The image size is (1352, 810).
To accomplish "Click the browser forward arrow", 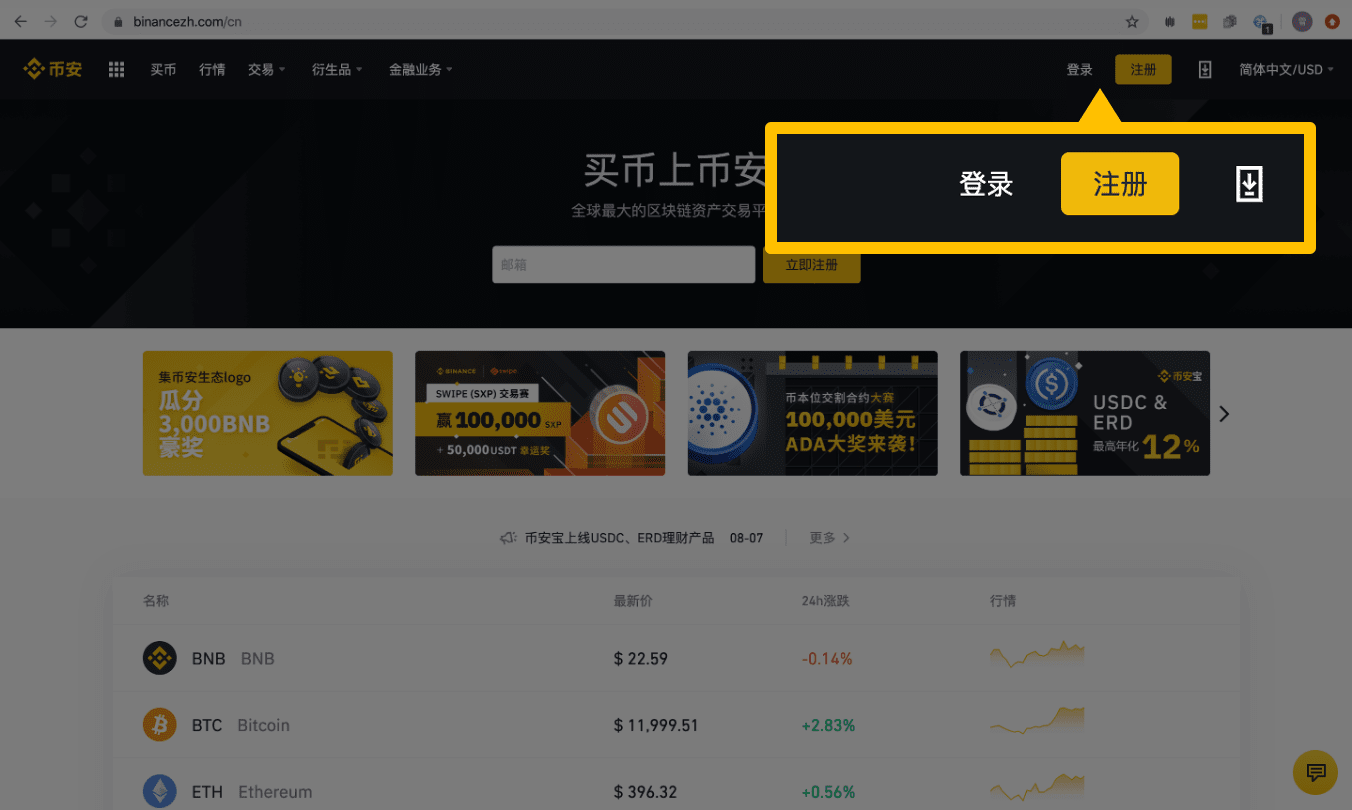I will (51, 21).
